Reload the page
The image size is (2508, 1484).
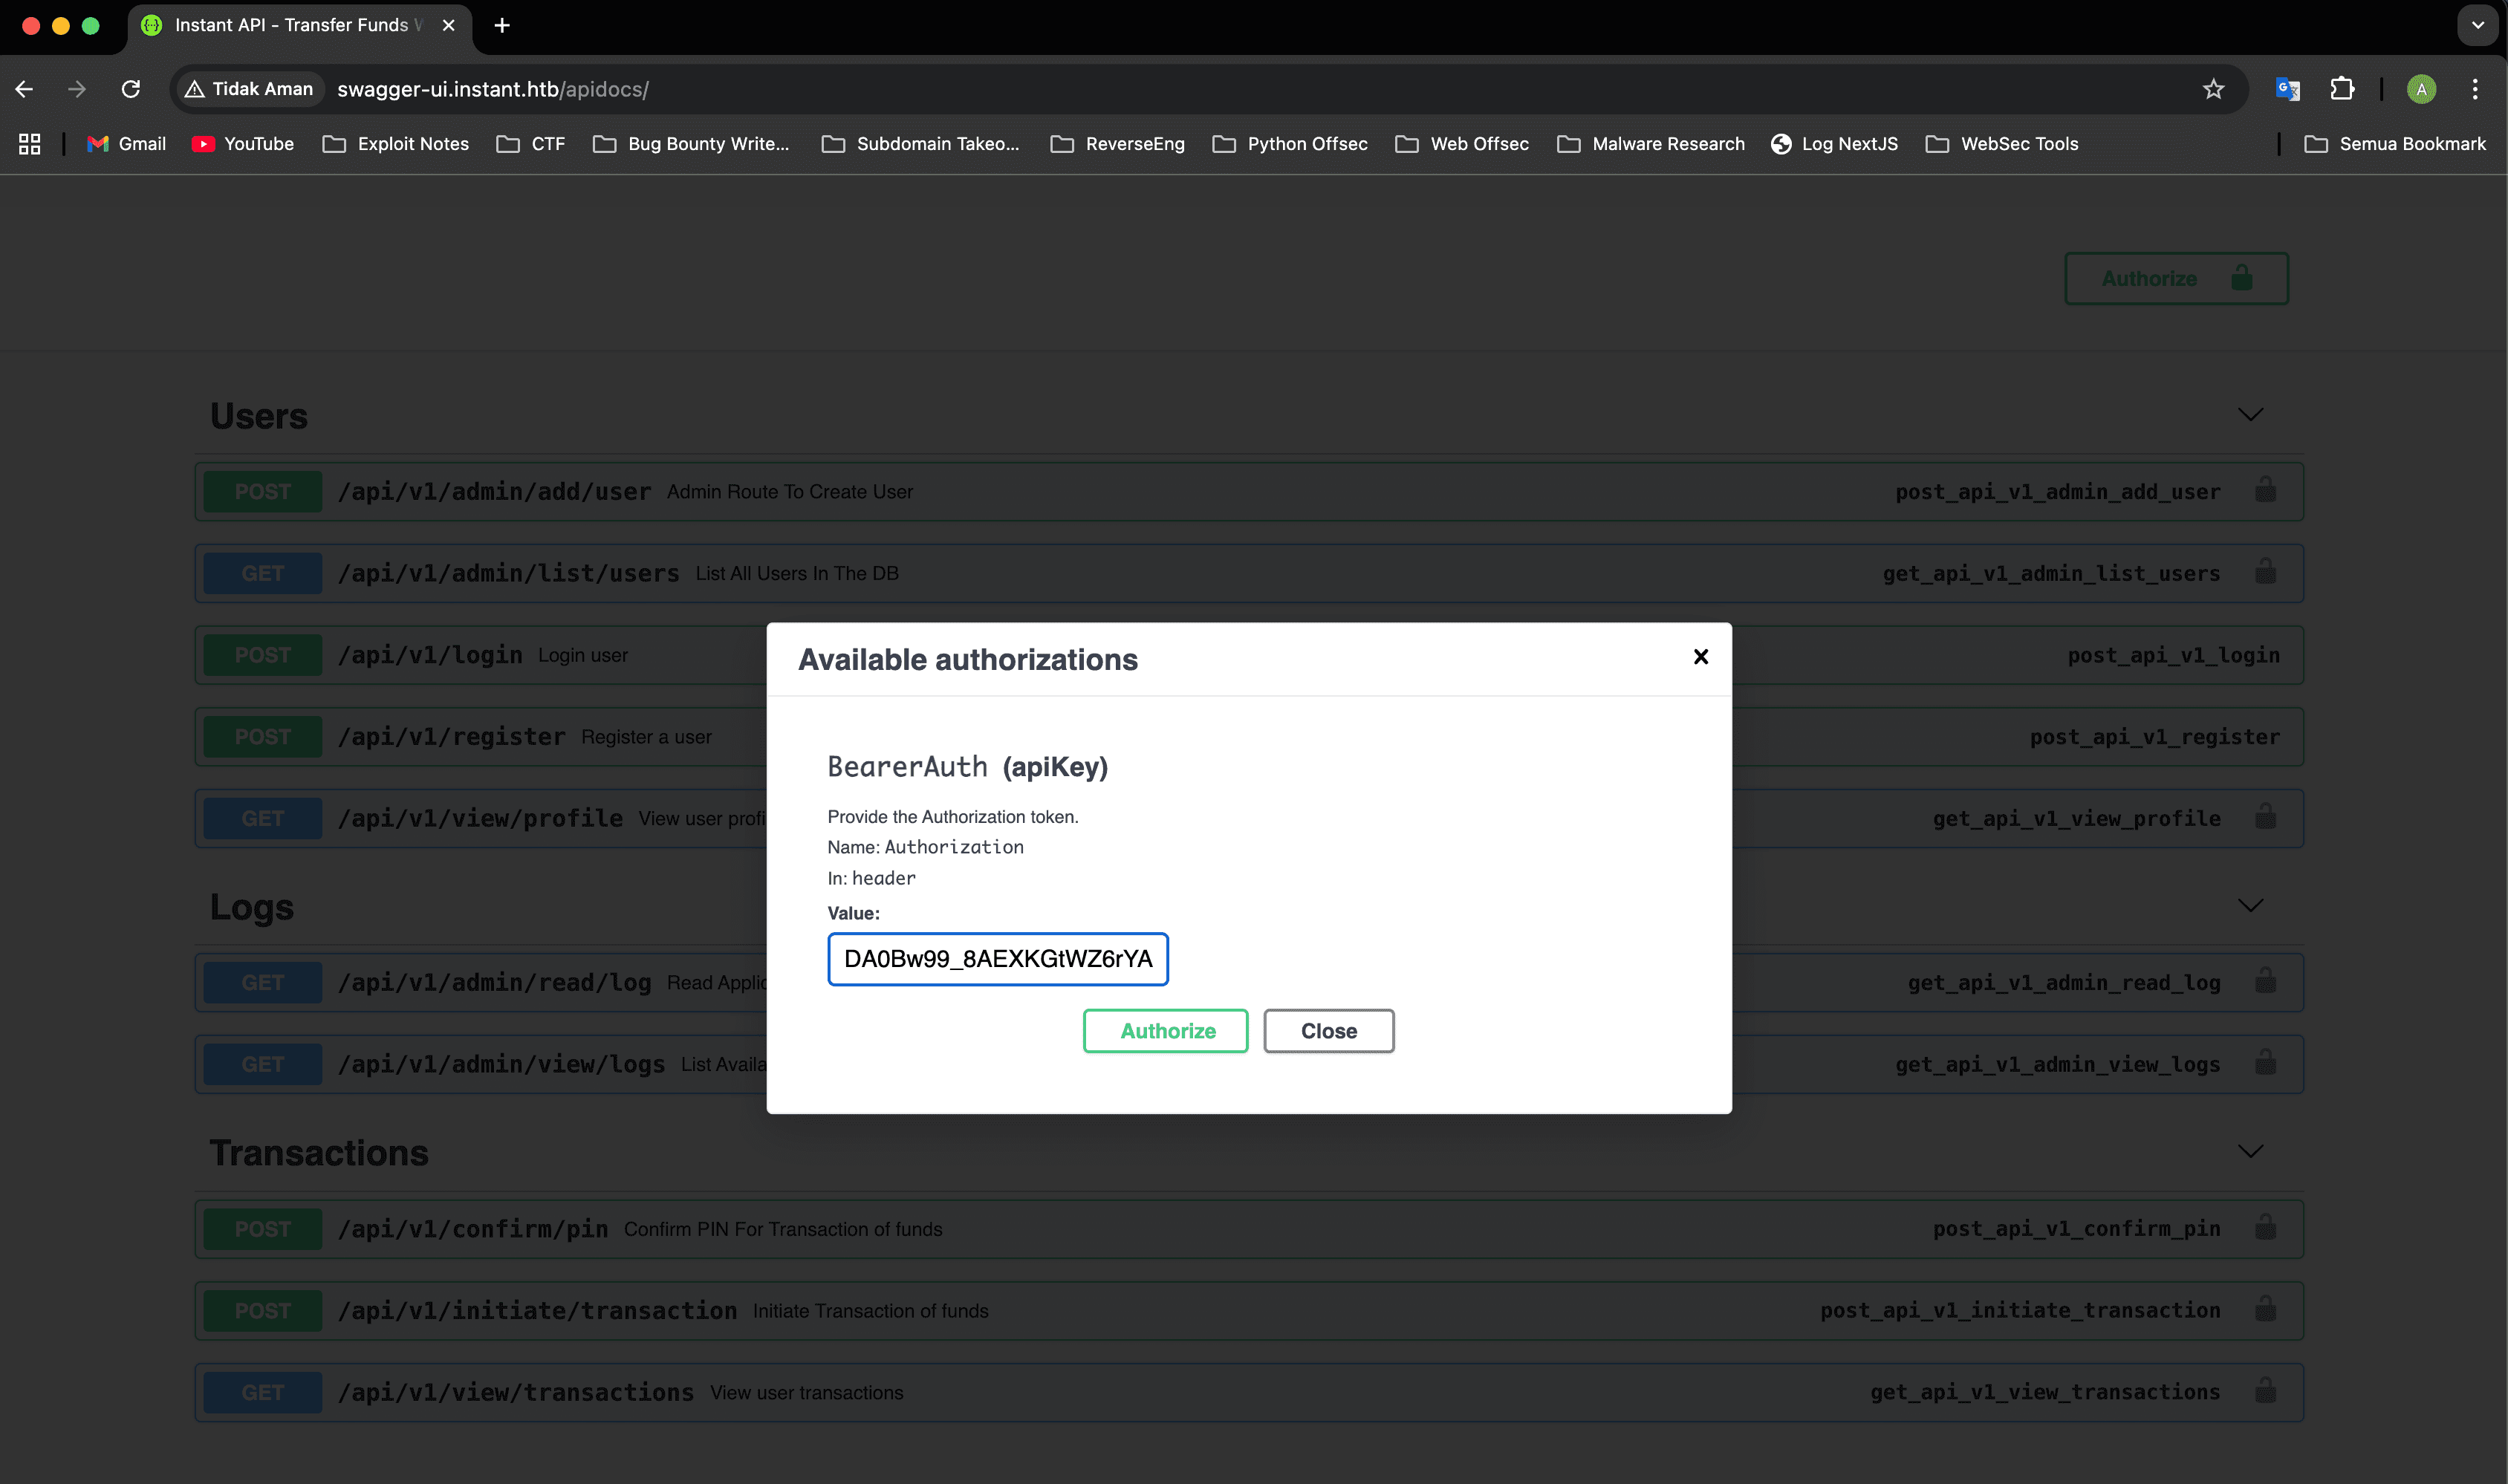(131, 89)
